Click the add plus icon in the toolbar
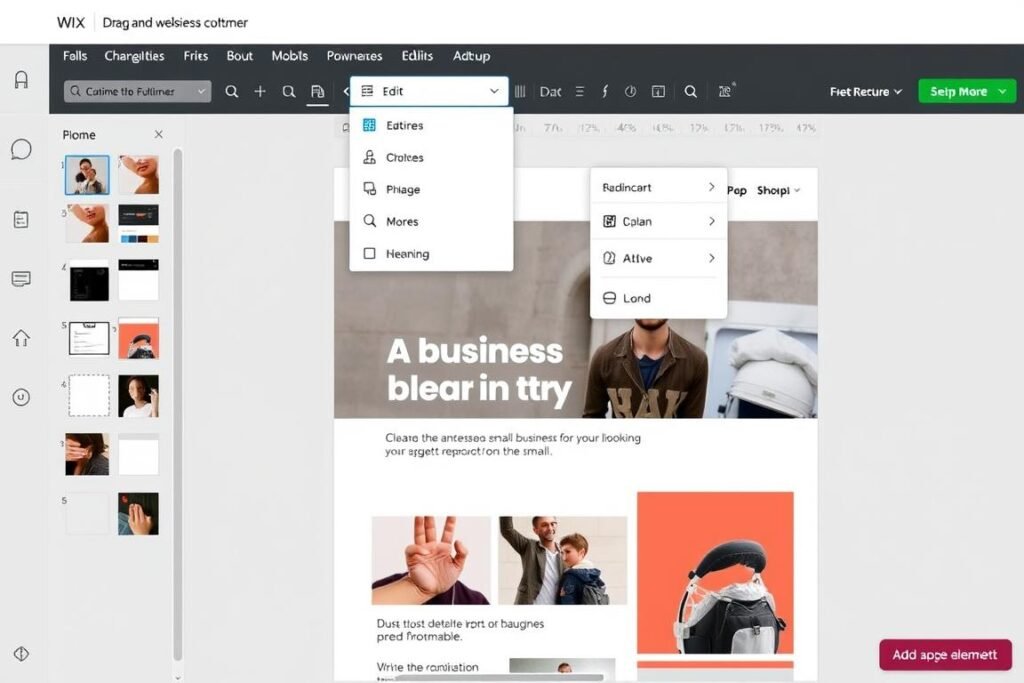 coord(260,91)
